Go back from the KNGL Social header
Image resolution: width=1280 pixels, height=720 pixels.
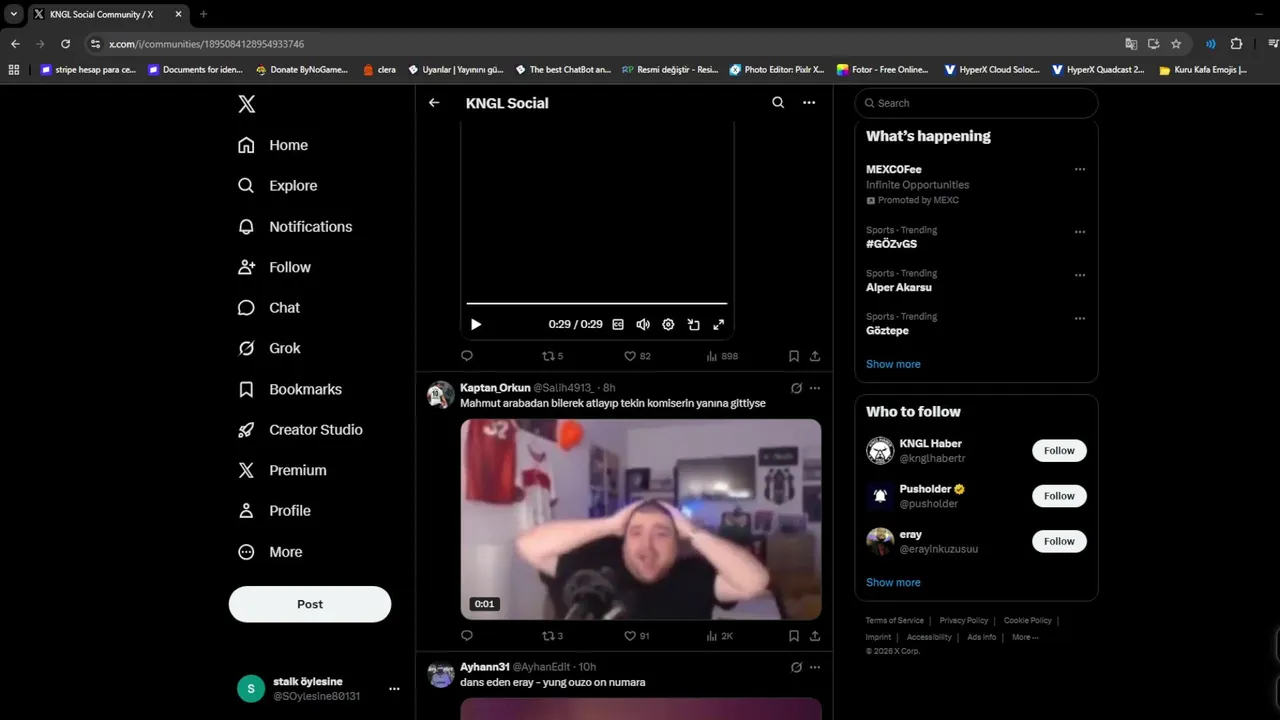[x=434, y=103]
